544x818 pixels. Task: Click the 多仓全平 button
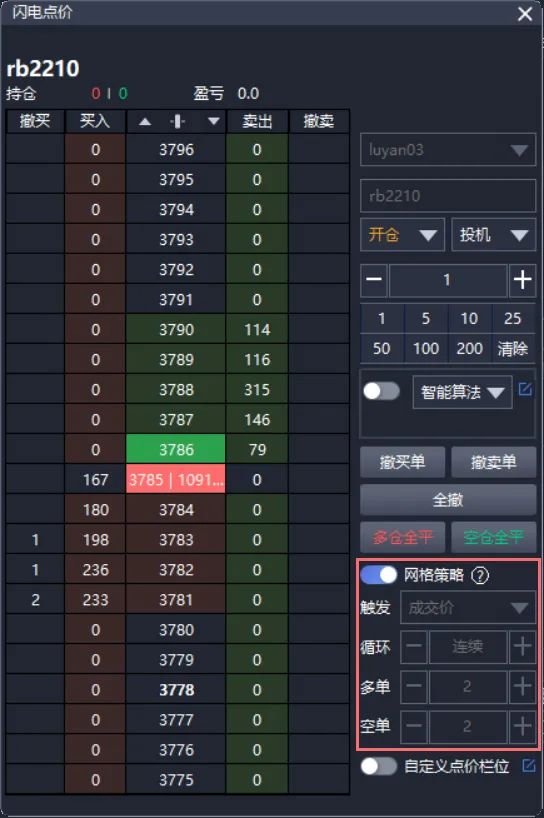click(402, 537)
